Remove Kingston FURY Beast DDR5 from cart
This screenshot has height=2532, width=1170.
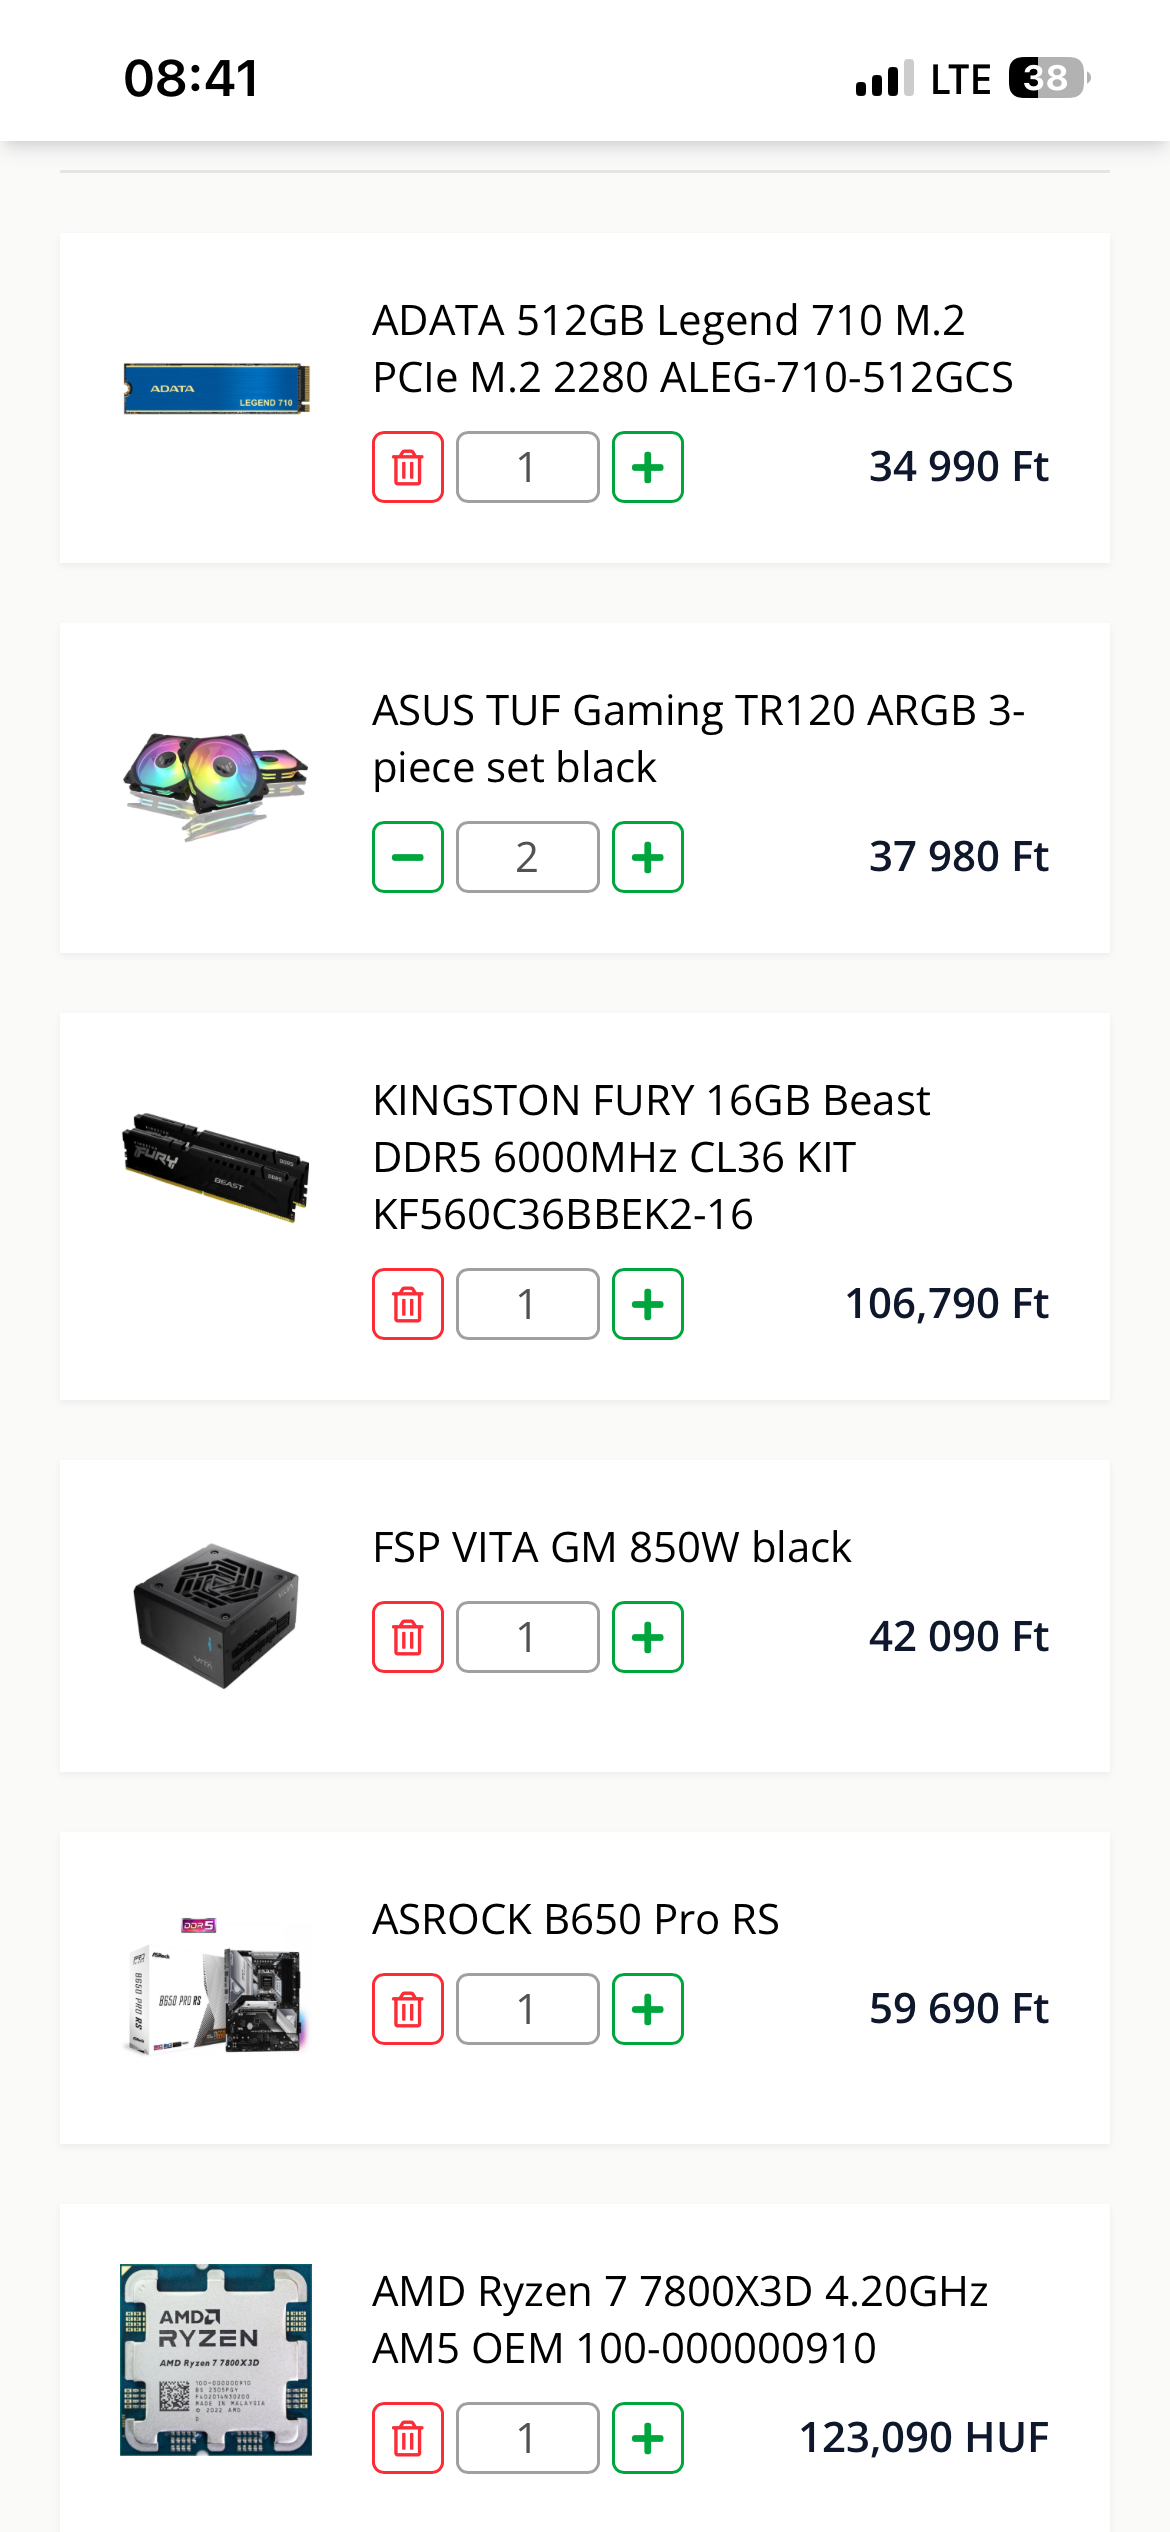coord(408,1304)
